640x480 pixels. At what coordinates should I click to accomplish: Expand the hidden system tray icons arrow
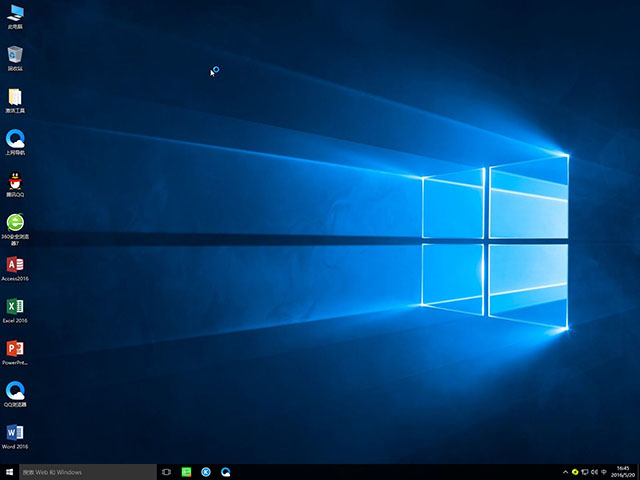click(x=565, y=471)
